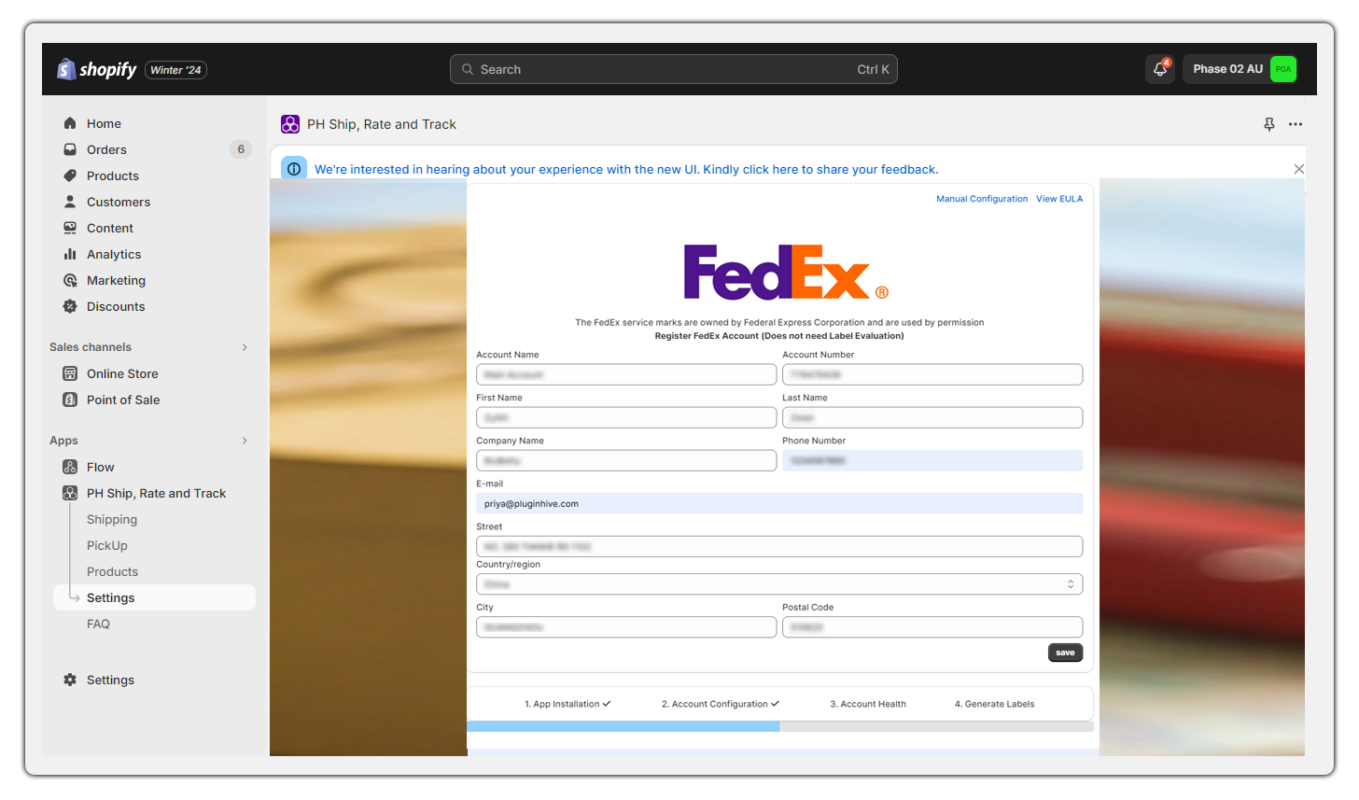Click the info icon in feedback banner
The width and height of the screenshot is (1359, 800).
(294, 169)
